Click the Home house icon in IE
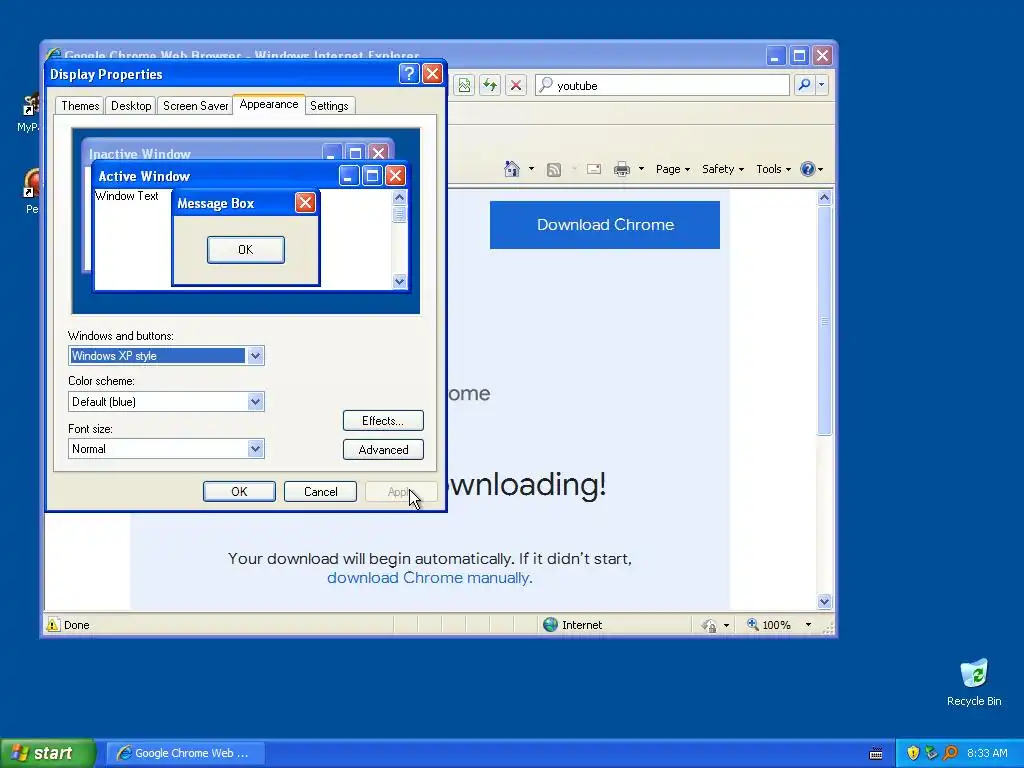This screenshot has height=768, width=1024. (512, 169)
